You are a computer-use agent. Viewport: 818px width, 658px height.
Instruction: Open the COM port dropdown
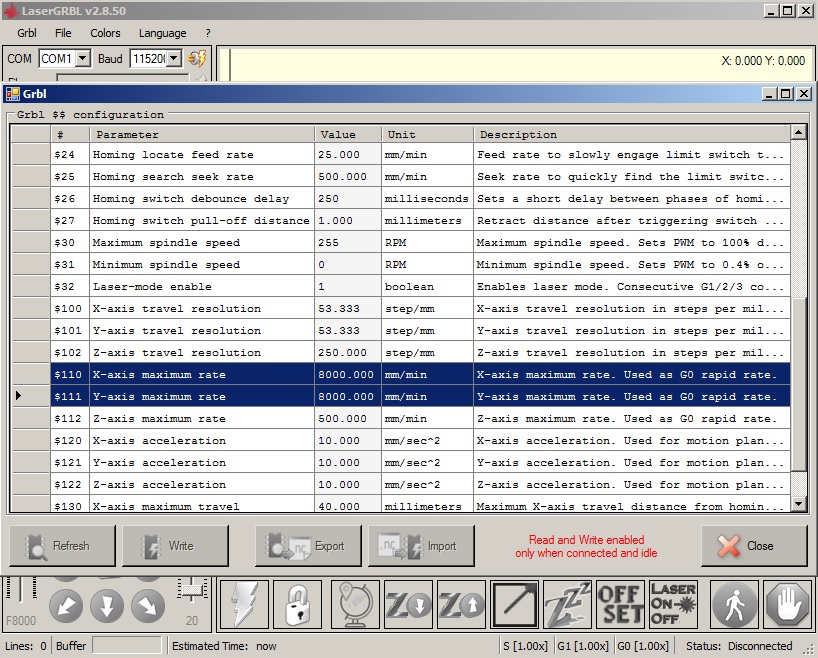83,58
